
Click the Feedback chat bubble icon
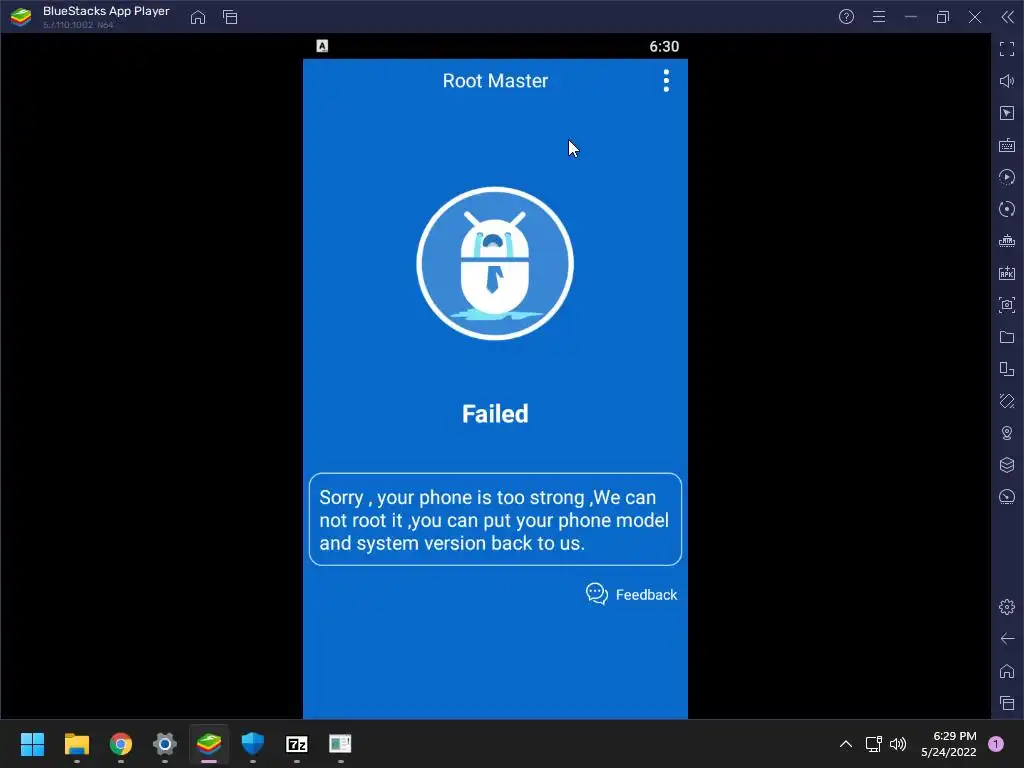[597, 594]
